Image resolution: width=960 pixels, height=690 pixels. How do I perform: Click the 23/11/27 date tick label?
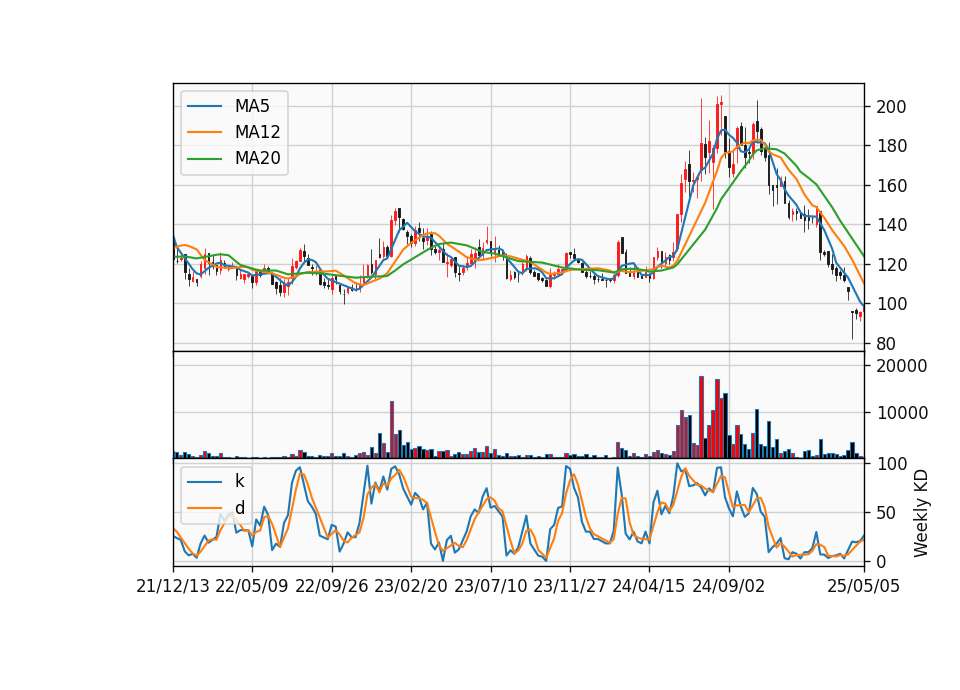pos(569,586)
